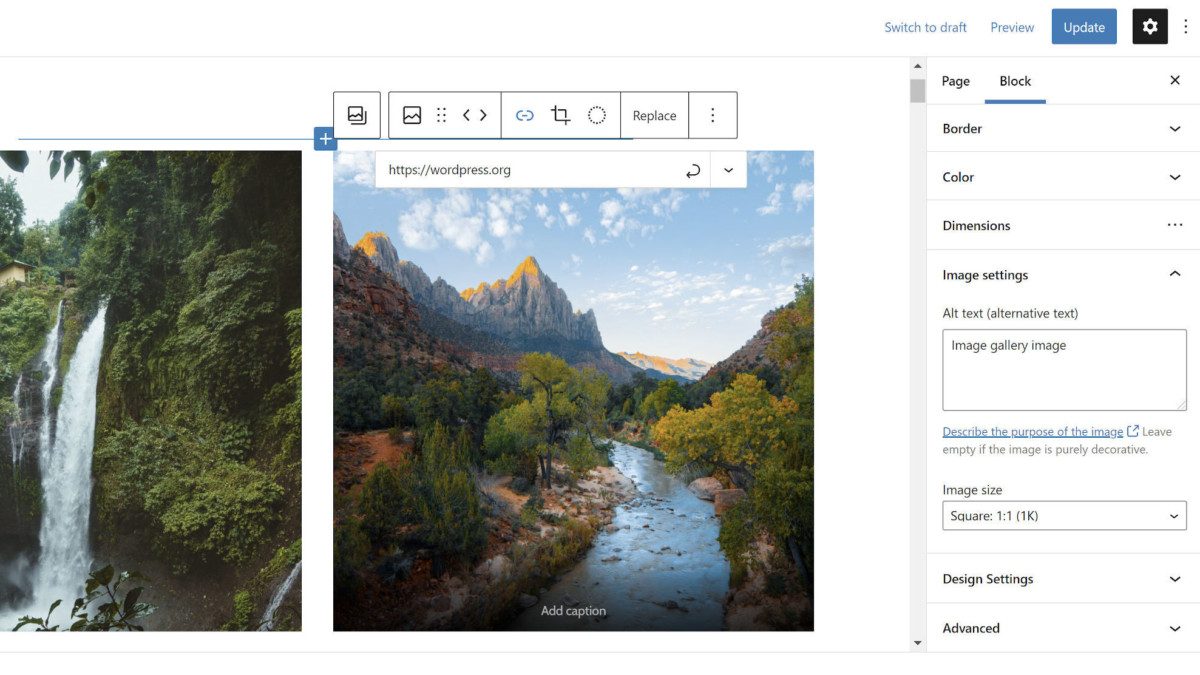
Task: Open the Image size dropdown
Action: 1064,516
